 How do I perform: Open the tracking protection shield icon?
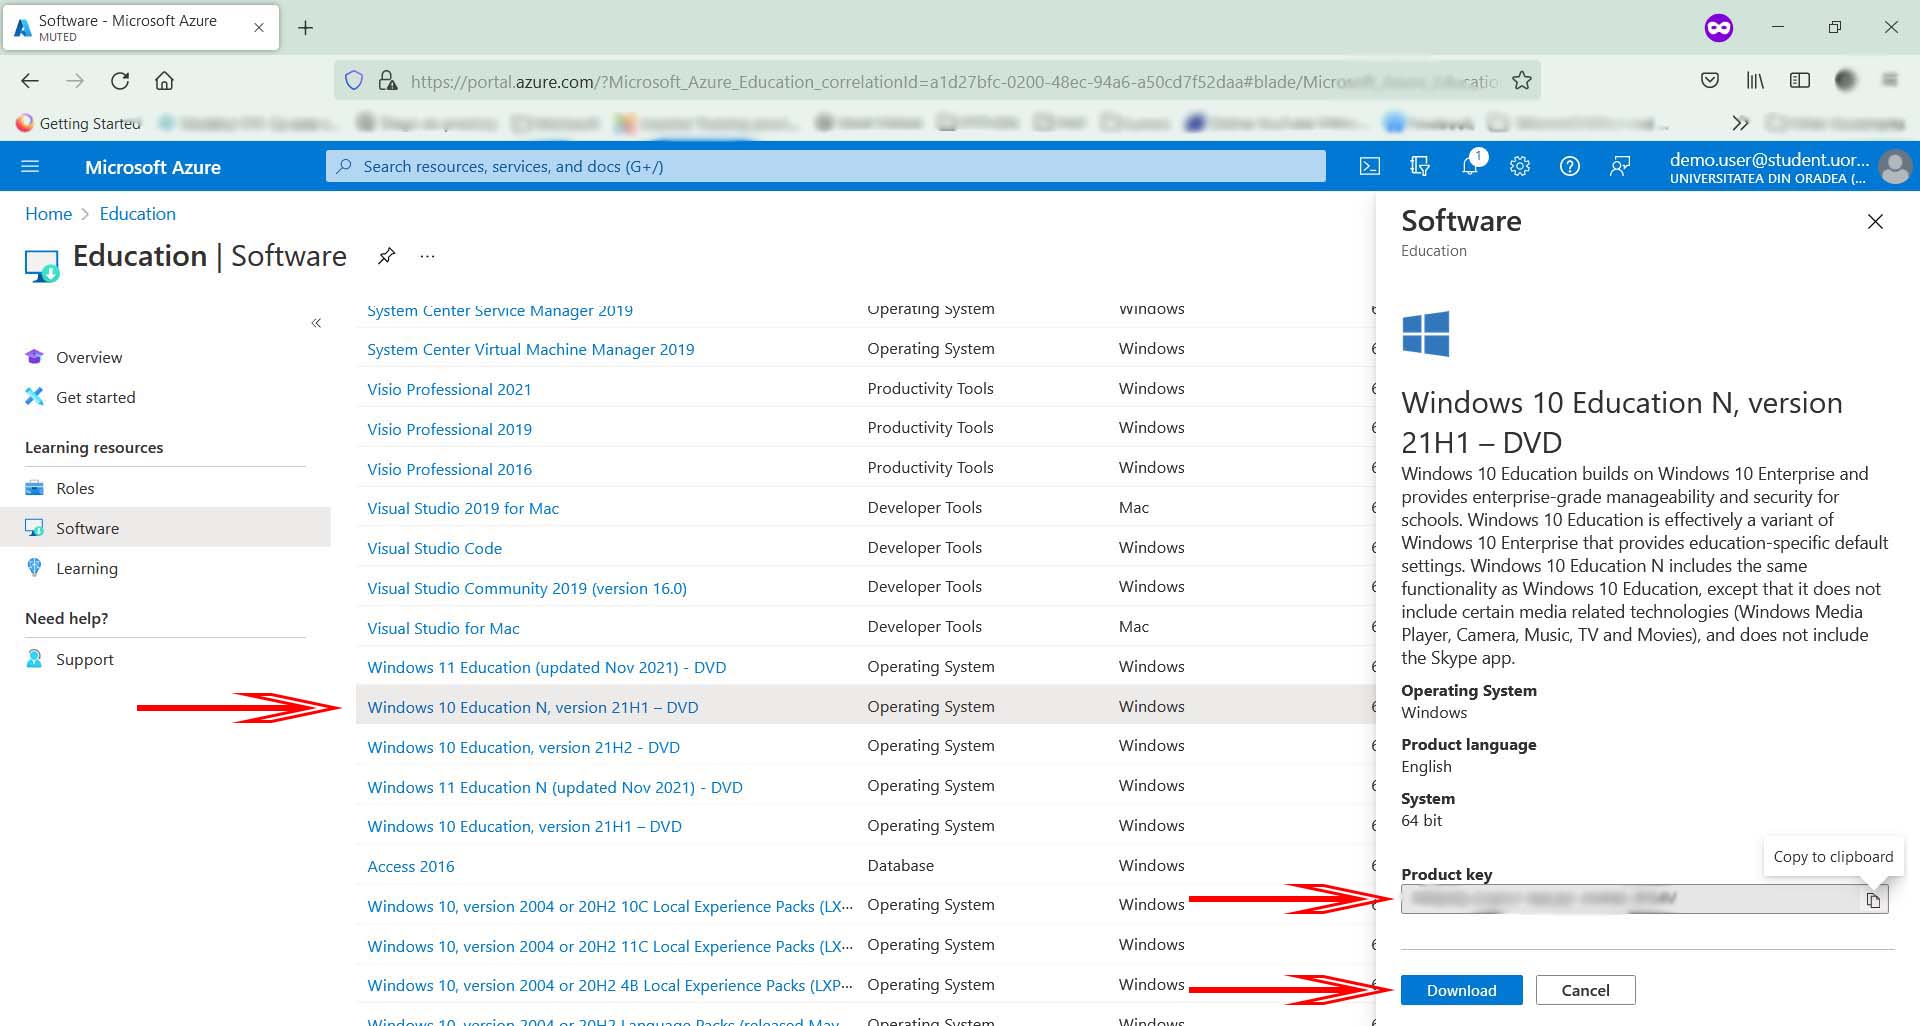[354, 81]
